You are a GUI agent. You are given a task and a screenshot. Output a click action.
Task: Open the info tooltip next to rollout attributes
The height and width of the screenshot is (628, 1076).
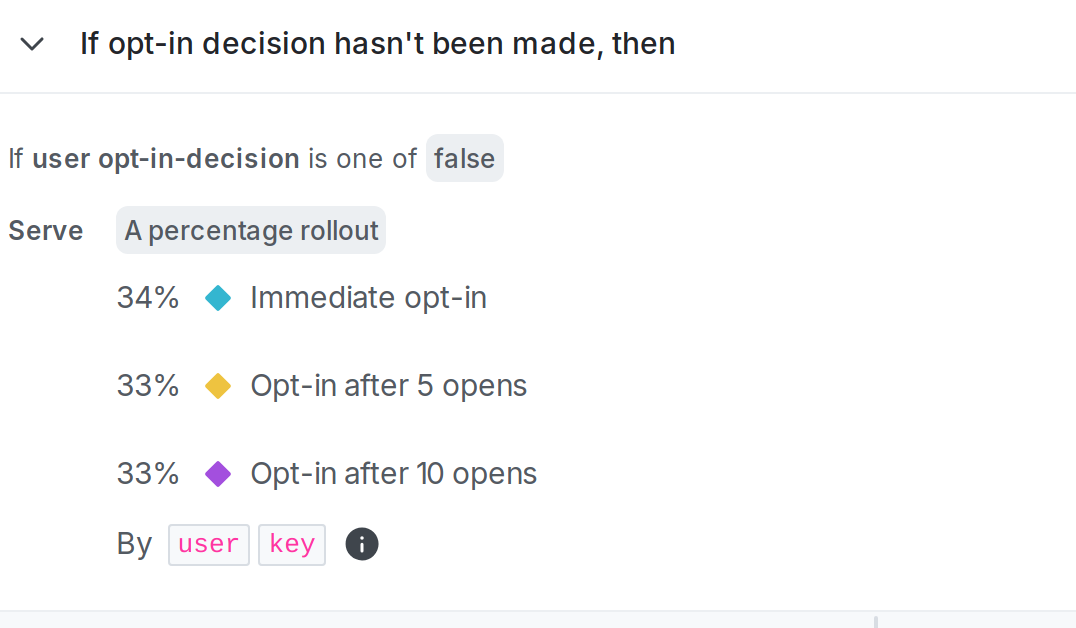(x=362, y=544)
